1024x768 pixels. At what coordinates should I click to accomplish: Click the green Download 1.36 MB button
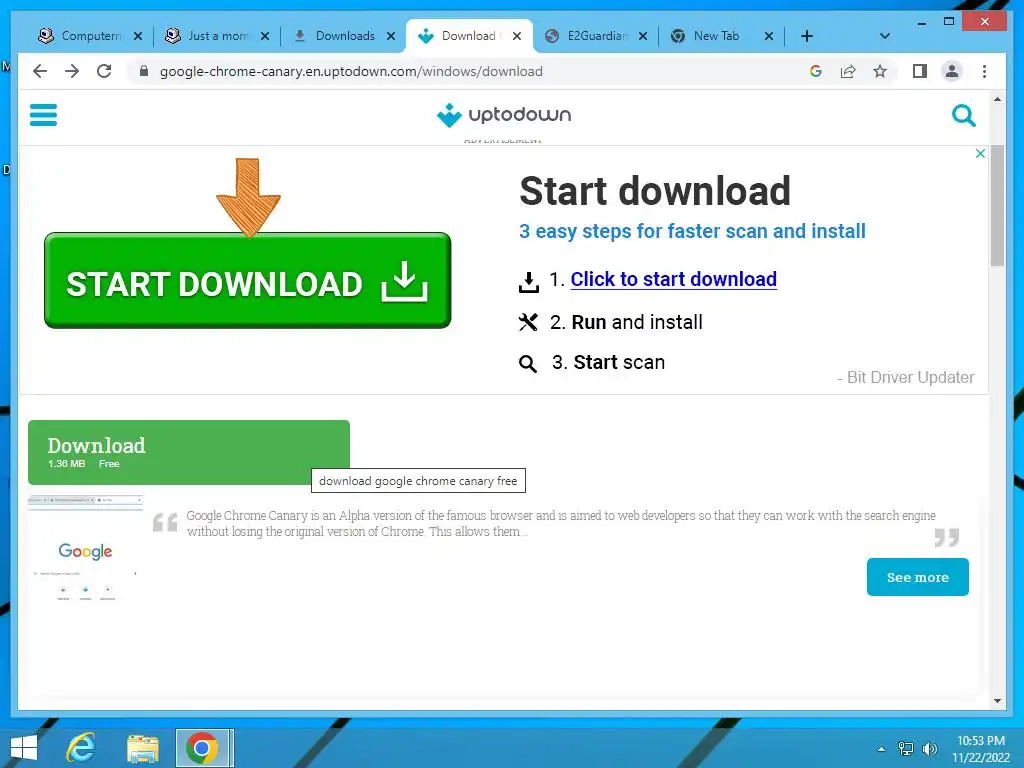(x=189, y=452)
